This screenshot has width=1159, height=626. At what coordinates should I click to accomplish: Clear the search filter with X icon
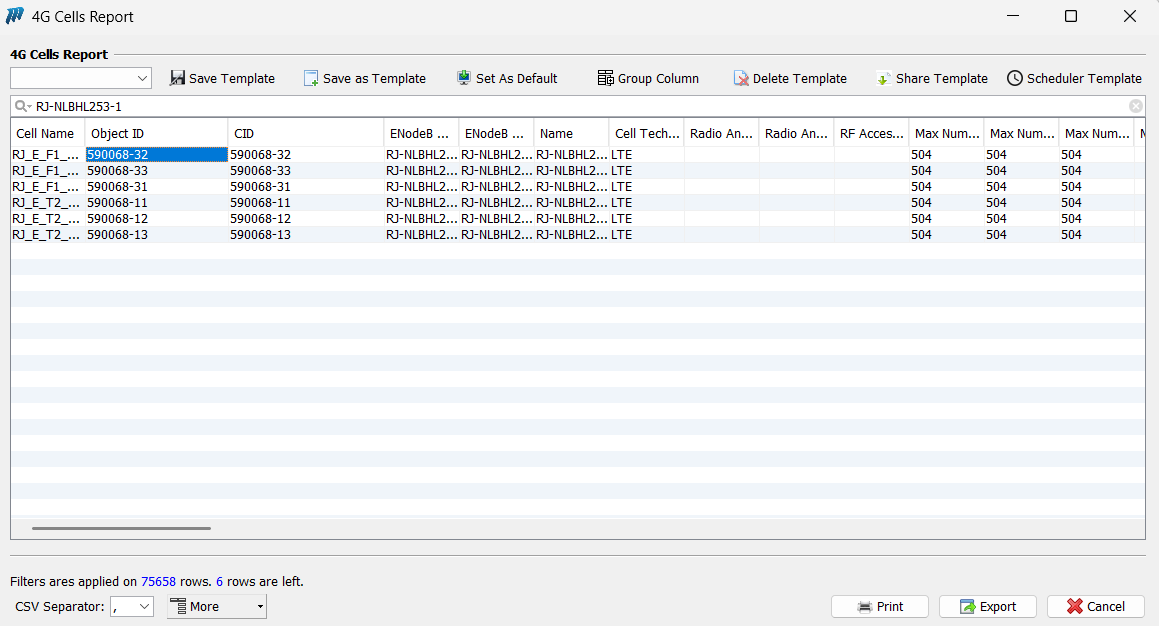pyautogui.click(x=1136, y=106)
